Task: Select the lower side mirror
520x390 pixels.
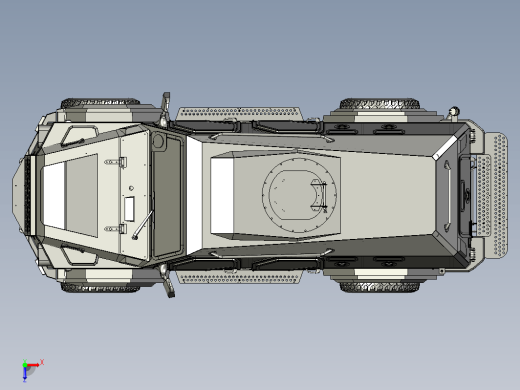Action: (167, 281)
